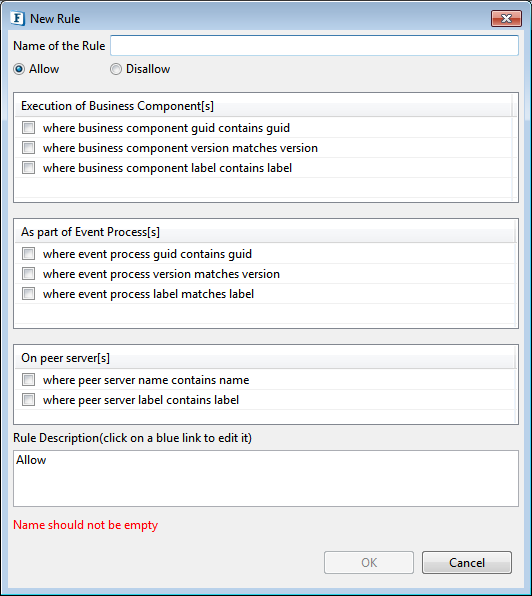
Task: Check peer server label contains label
Action: coord(28,400)
